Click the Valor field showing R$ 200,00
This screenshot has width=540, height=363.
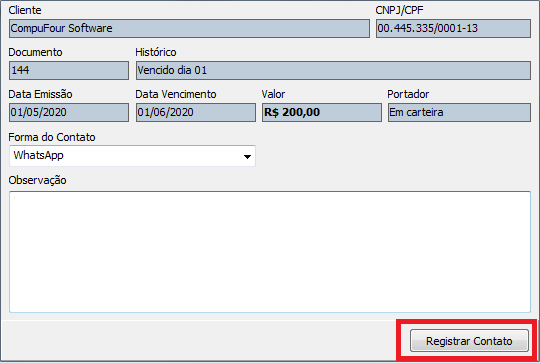point(322,112)
